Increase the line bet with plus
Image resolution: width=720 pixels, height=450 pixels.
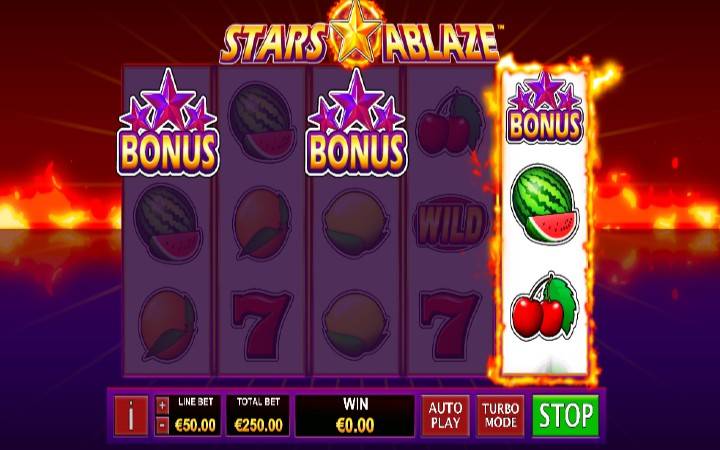click(x=162, y=405)
